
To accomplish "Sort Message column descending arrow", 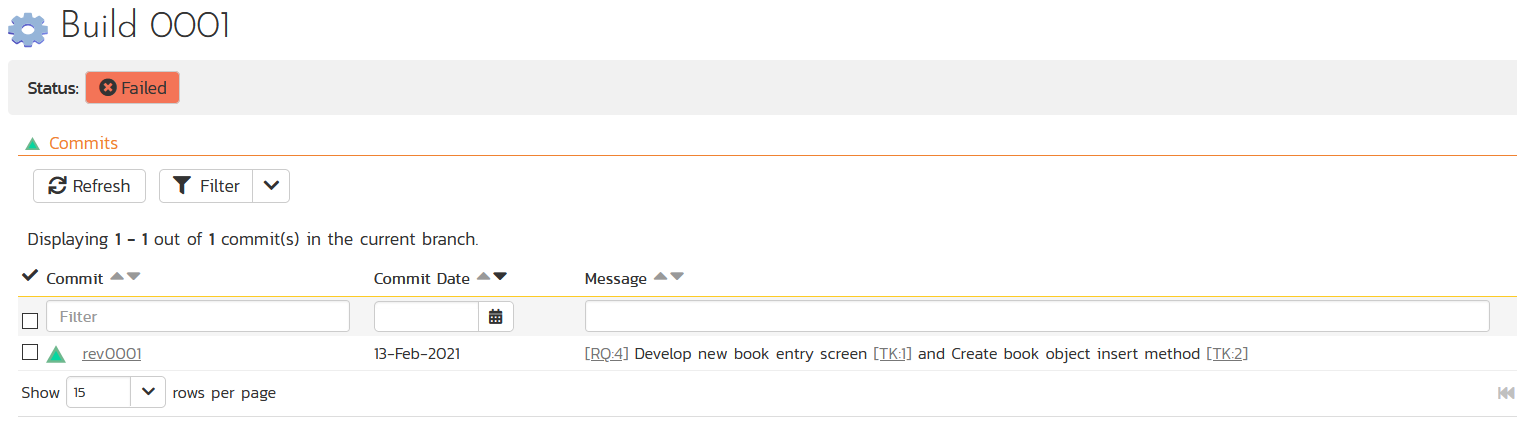I will (677, 277).
